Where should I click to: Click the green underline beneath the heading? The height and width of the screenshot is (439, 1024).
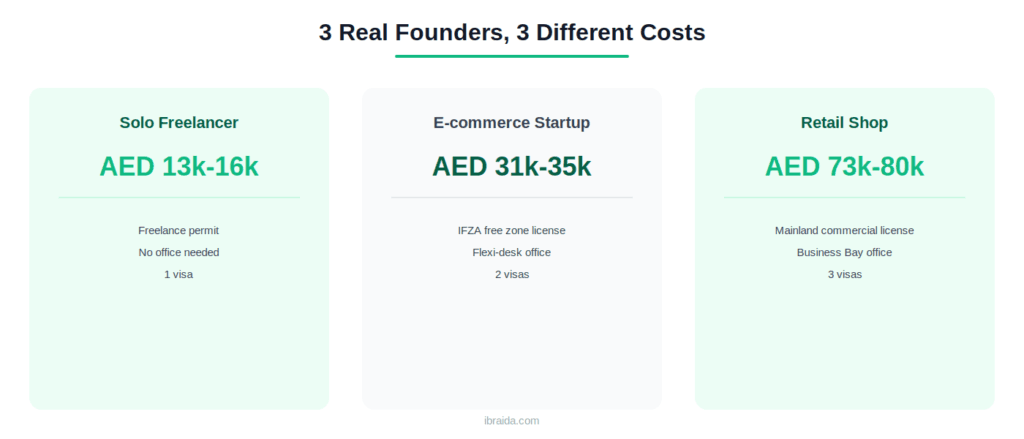512,56
